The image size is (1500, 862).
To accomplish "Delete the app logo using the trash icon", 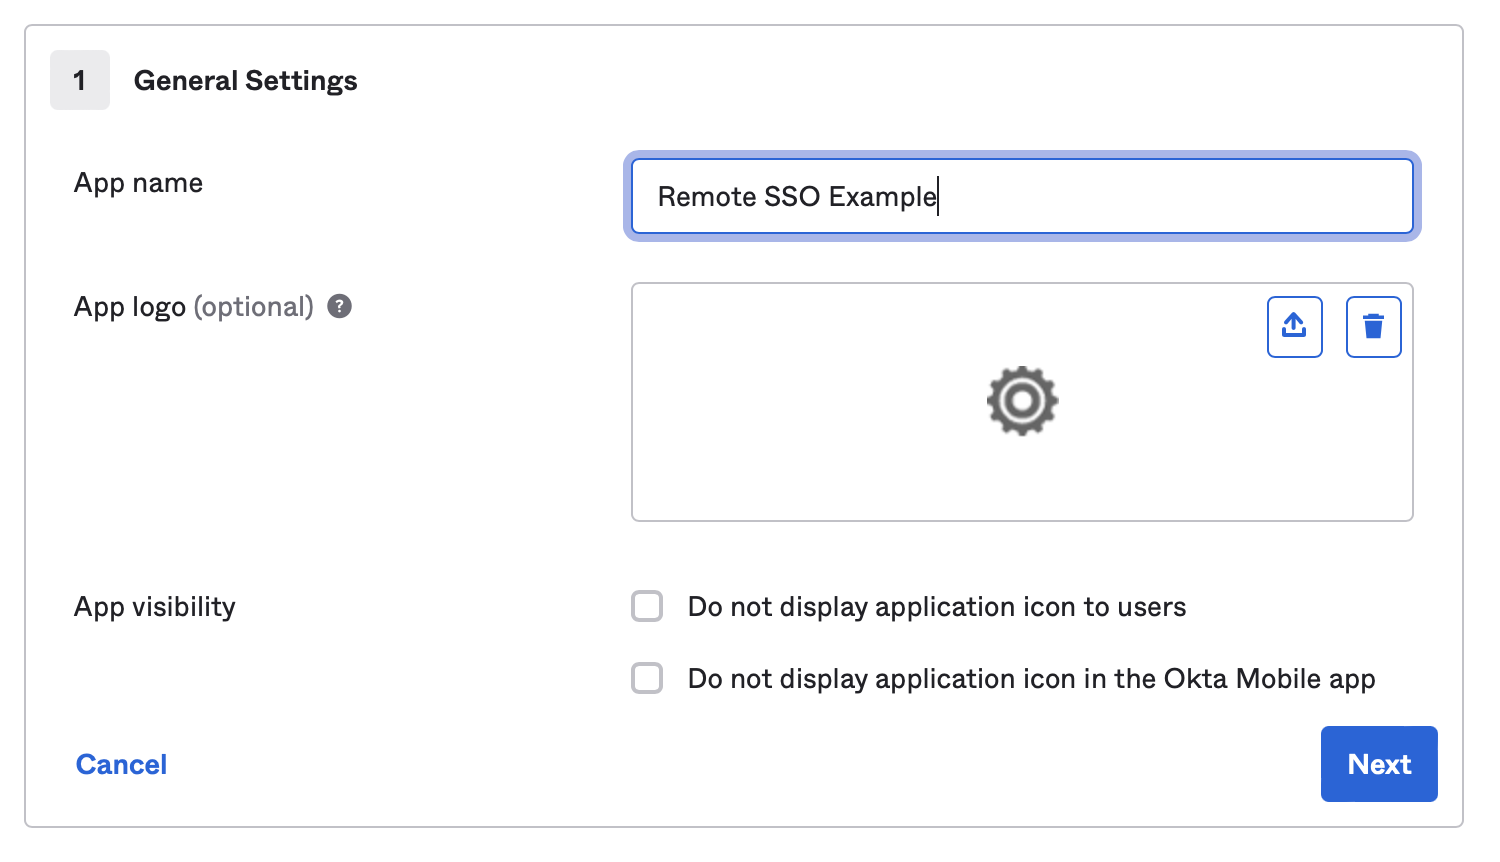I will click(x=1373, y=326).
